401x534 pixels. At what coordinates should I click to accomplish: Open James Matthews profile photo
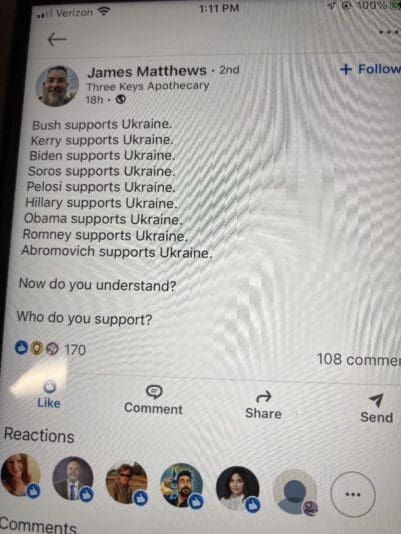57,86
